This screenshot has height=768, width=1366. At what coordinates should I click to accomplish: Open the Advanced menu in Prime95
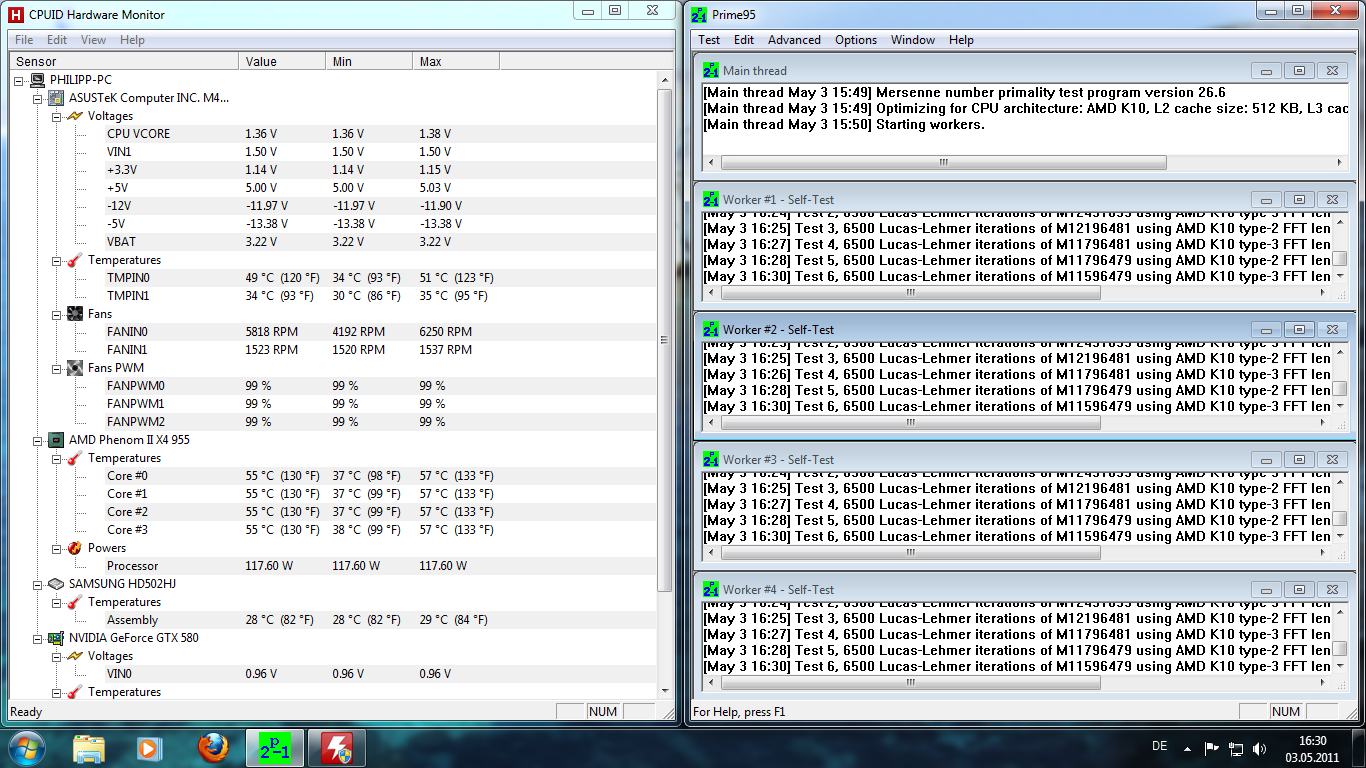[x=794, y=40]
